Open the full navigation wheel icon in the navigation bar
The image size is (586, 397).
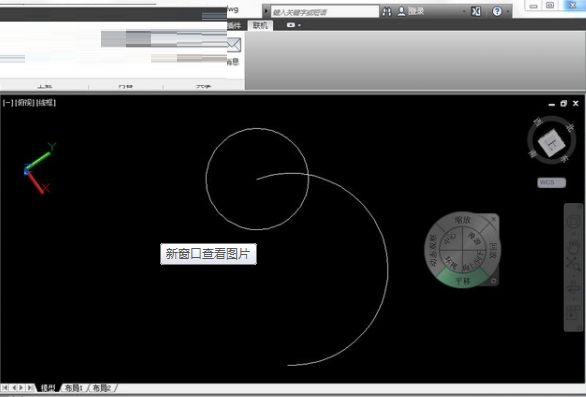[x=574, y=222]
